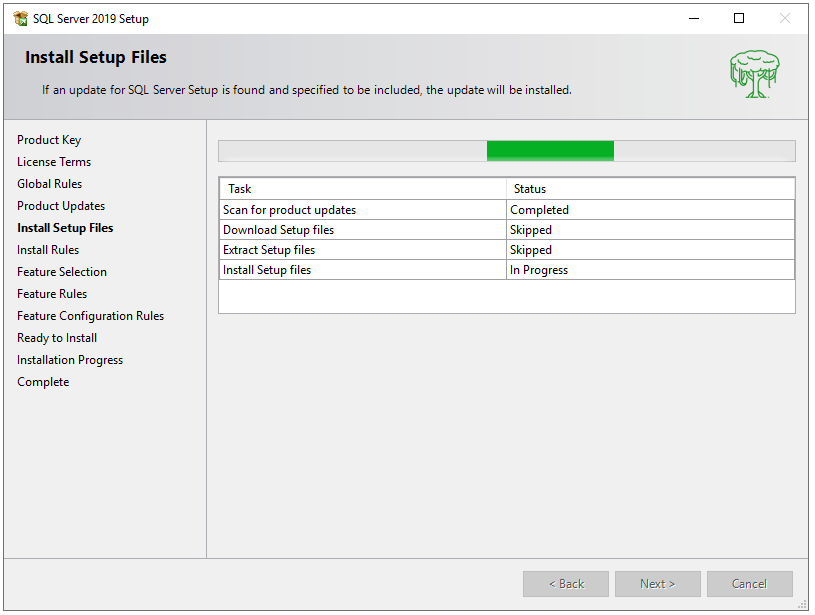Select the Feature Rules step
The image size is (815, 615).
click(x=52, y=294)
